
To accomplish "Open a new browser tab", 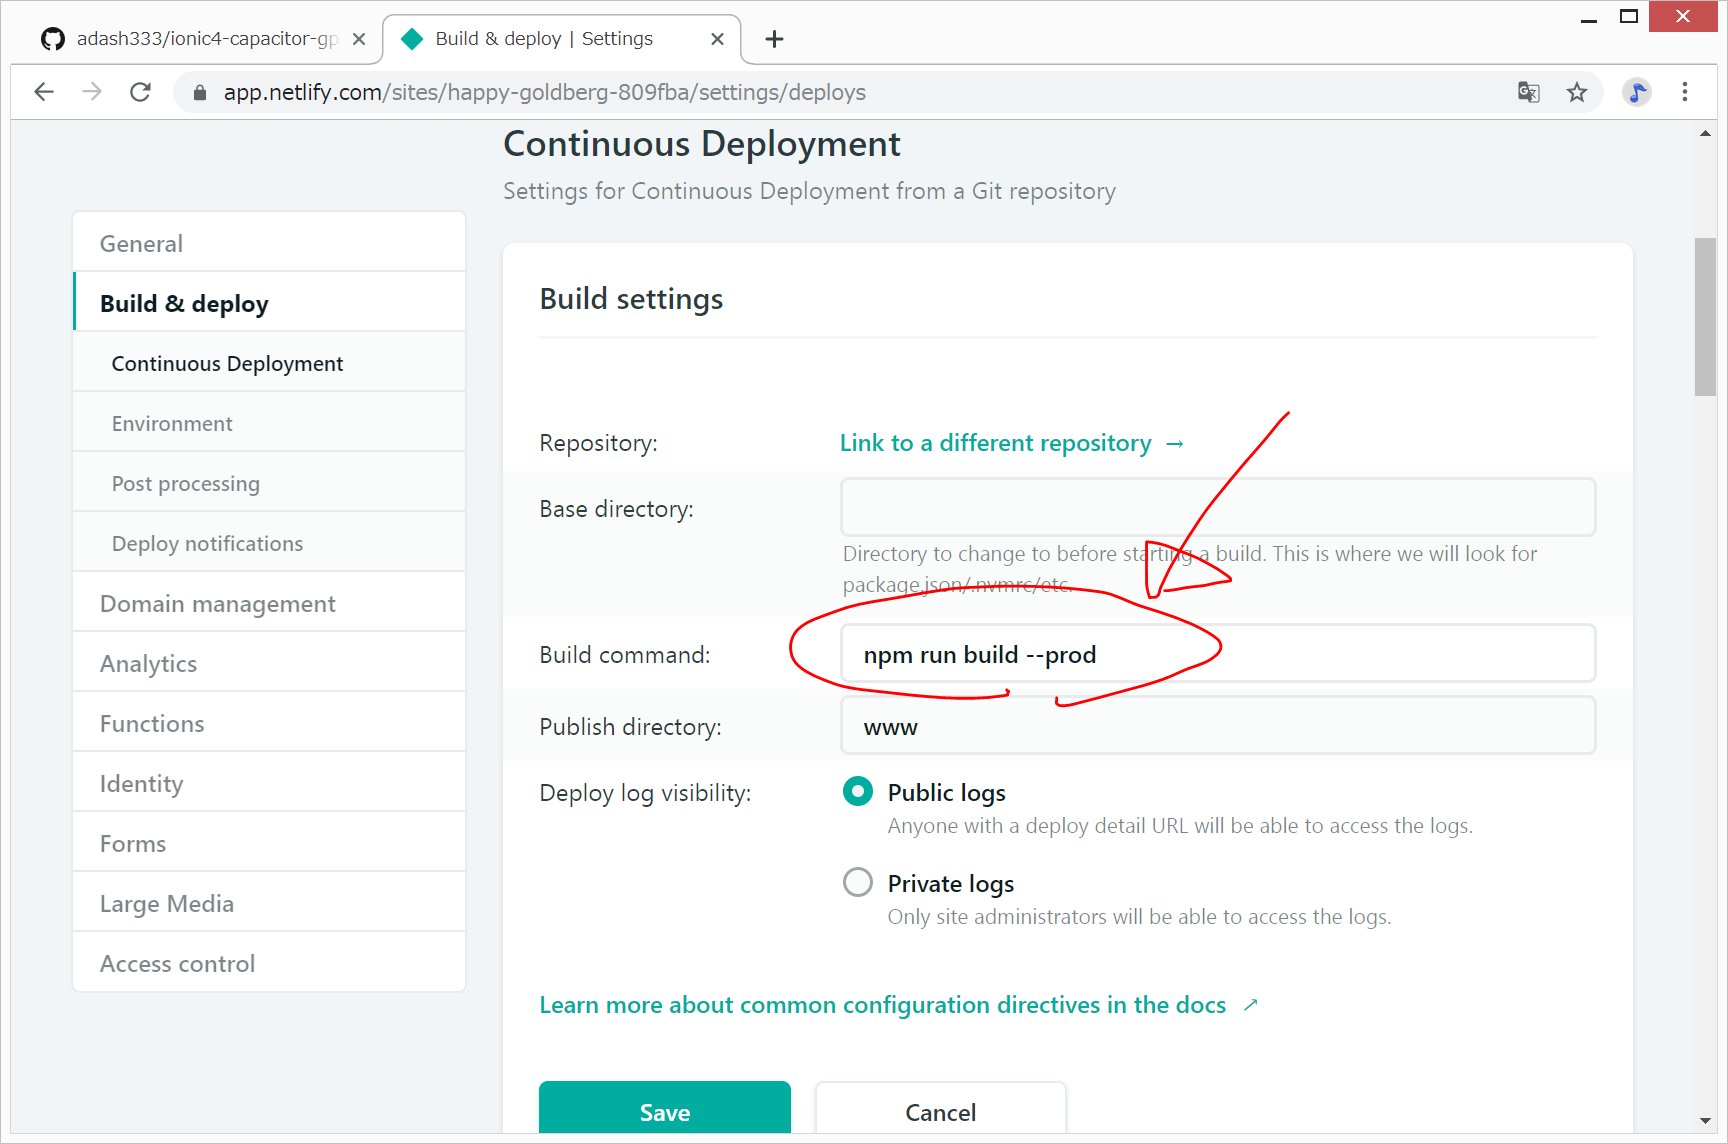I will click(774, 39).
